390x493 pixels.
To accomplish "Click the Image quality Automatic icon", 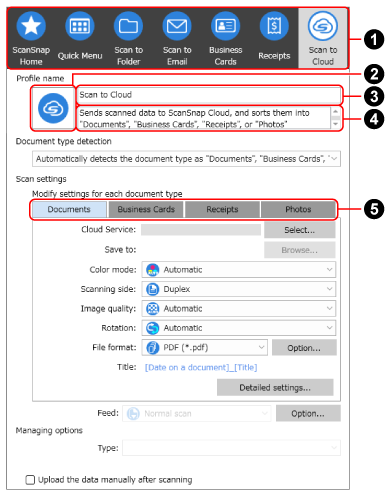I will [x=153, y=309].
